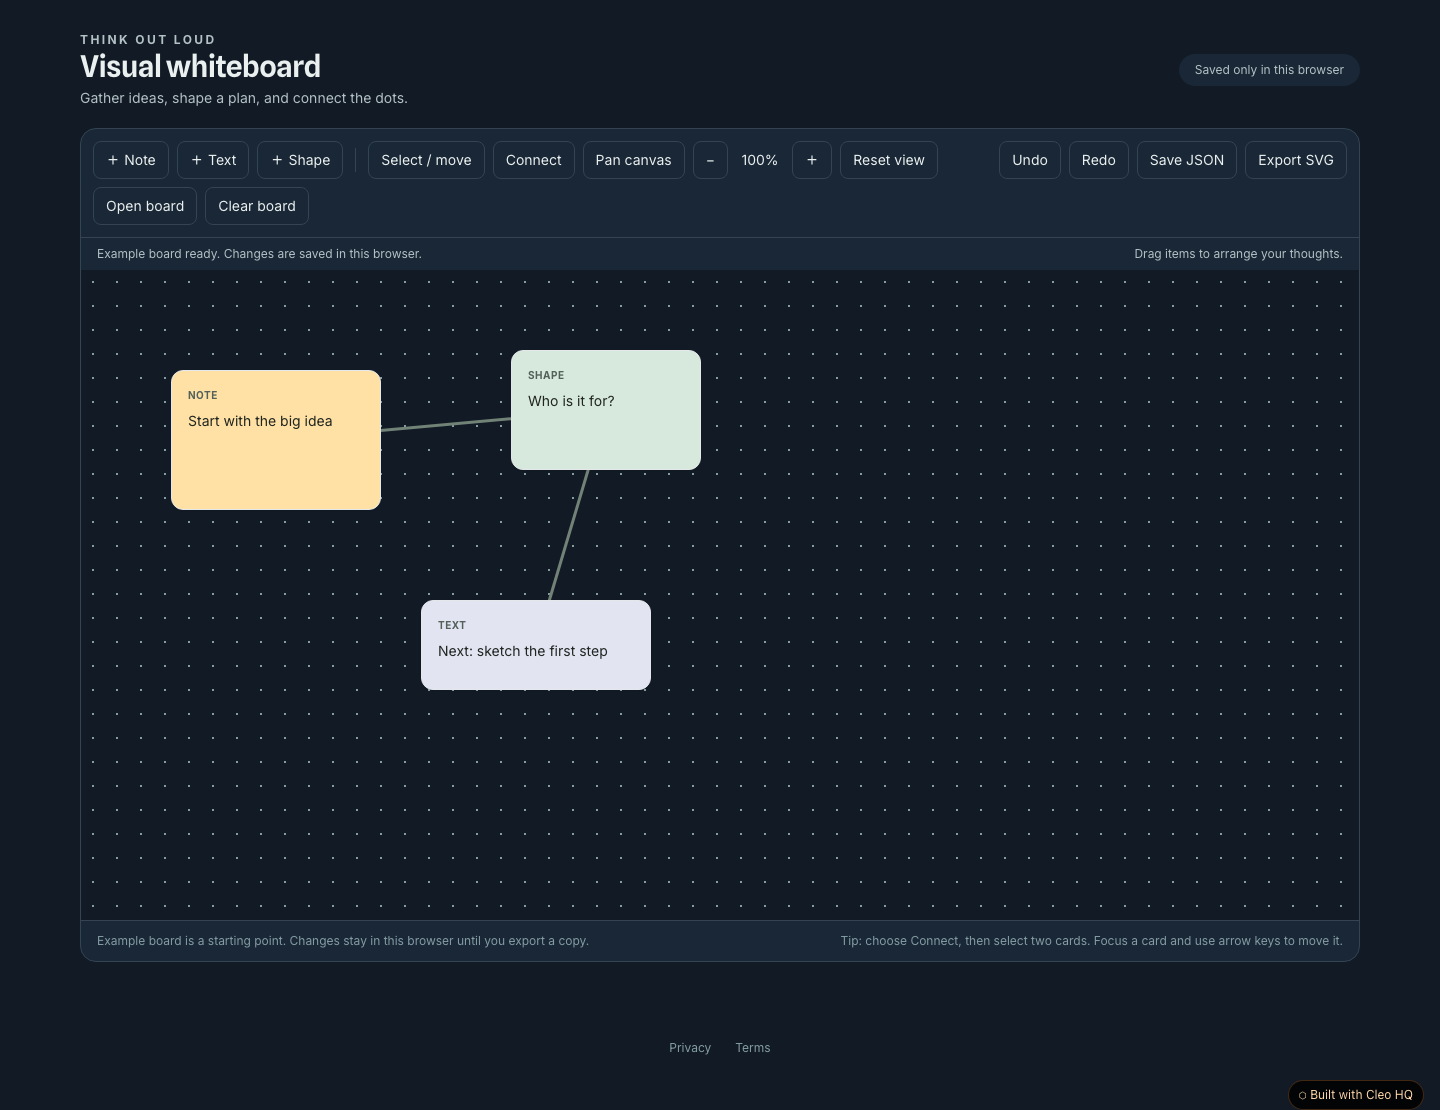Image resolution: width=1440 pixels, height=1110 pixels.
Task: Undo the last change
Action: (x=1030, y=160)
